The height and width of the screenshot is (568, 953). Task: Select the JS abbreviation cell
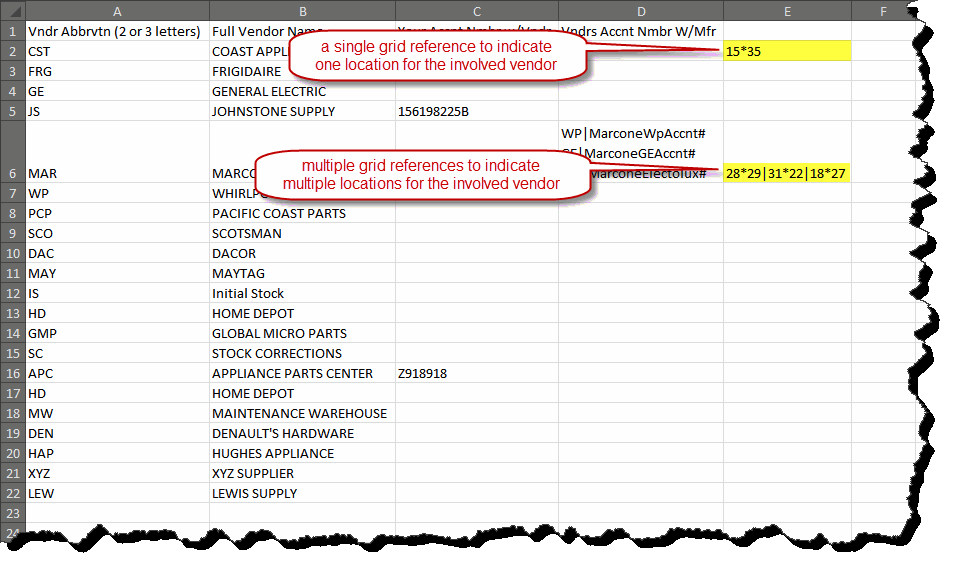tap(117, 111)
